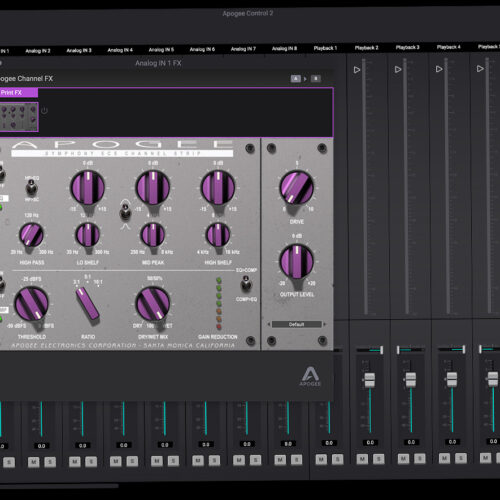Click the LO SHELF frequency knob
500x500 pixels.
[87, 235]
